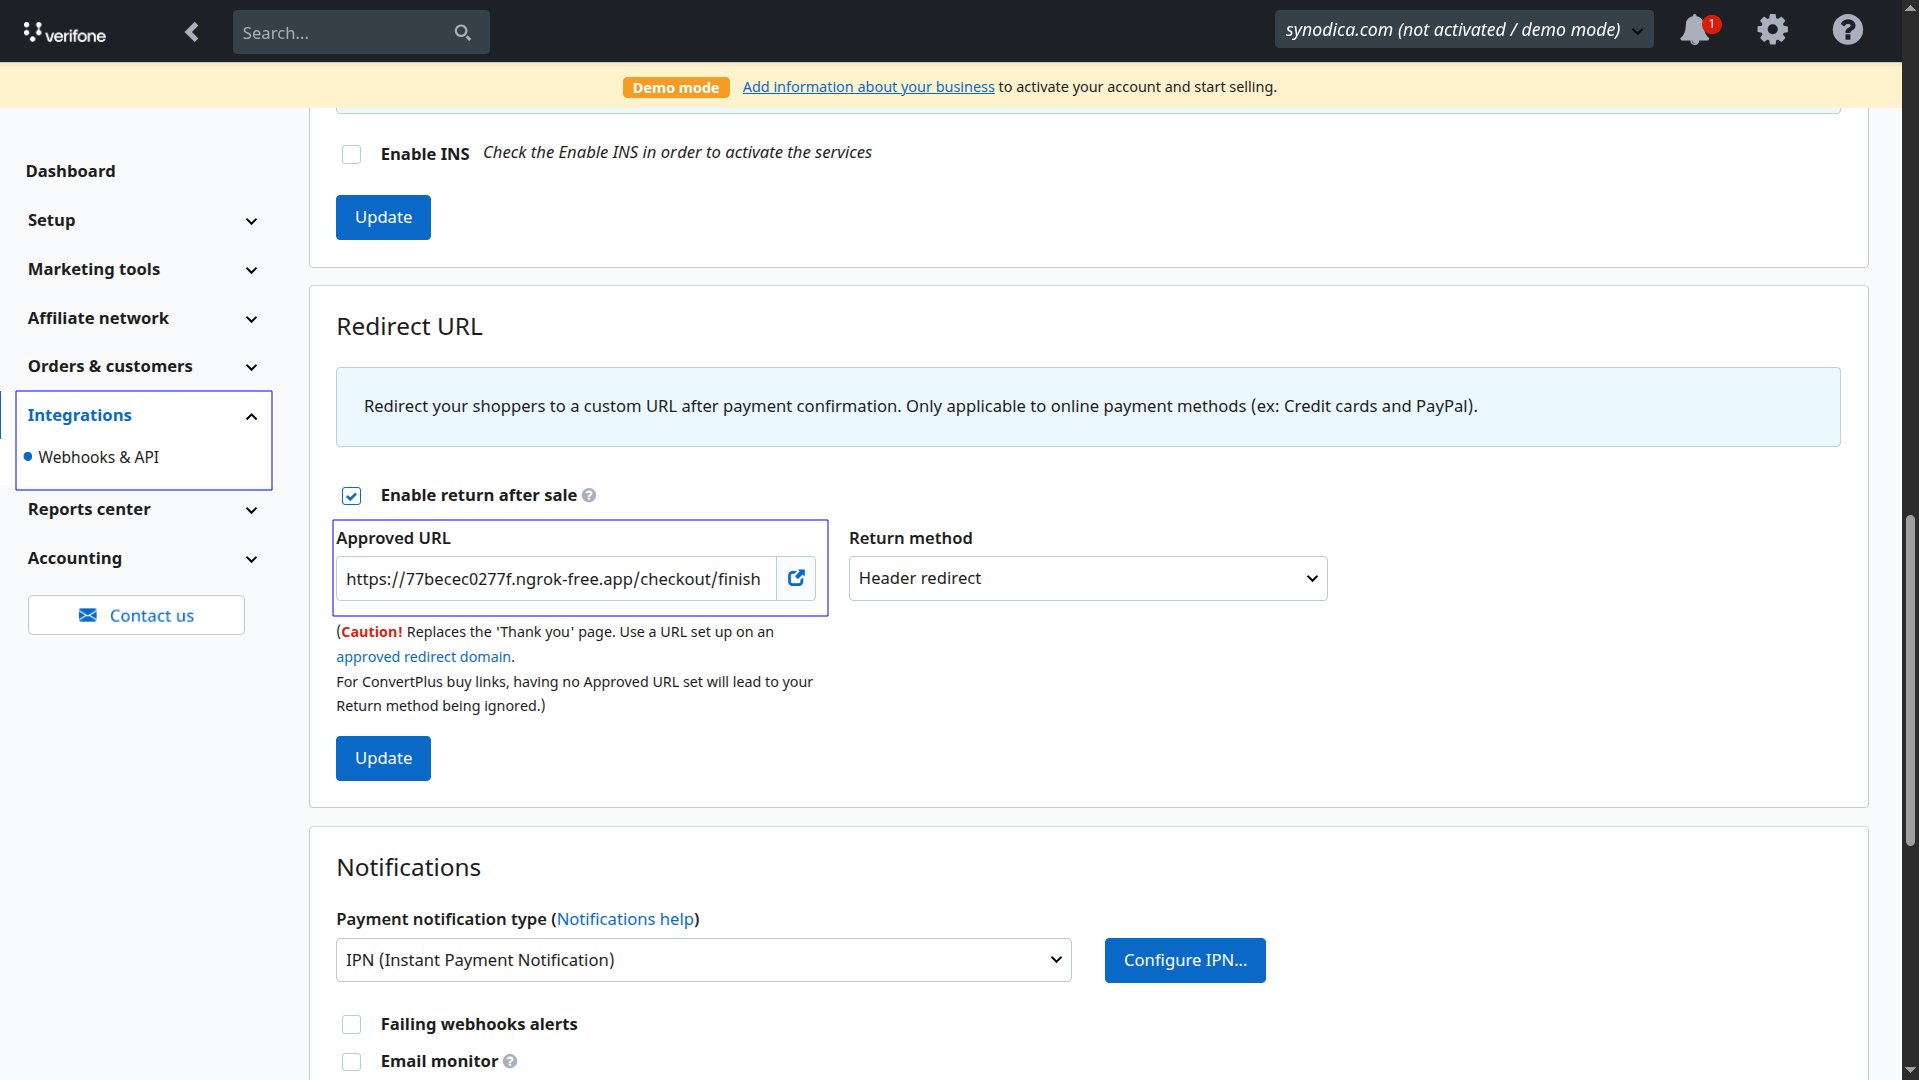Collapse the Integrations chevron
The height and width of the screenshot is (1080, 1919).
click(251, 416)
